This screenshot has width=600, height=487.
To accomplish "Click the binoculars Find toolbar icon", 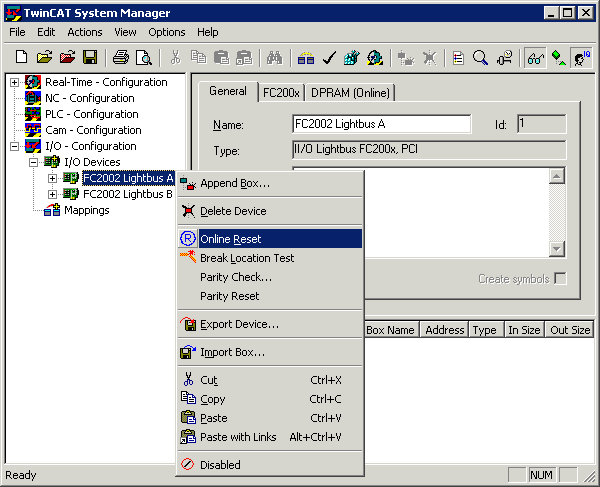I will (275, 58).
